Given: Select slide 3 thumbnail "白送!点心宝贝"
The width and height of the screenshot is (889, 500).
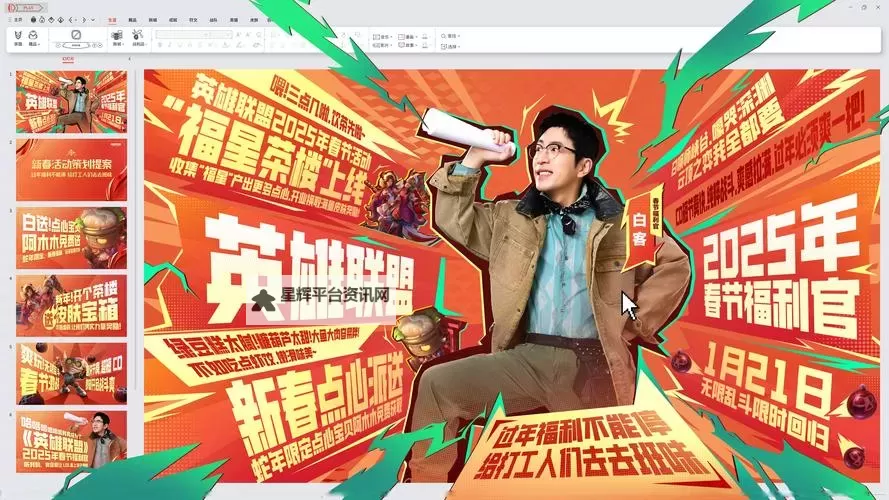Looking at the screenshot, I should (71, 238).
